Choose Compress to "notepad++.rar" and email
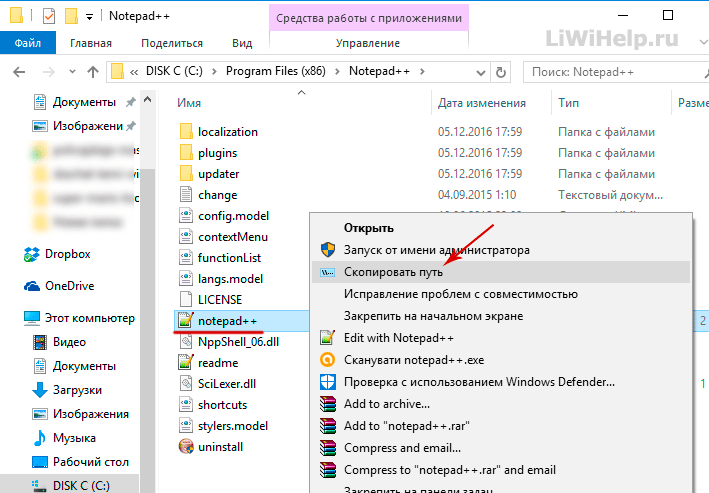 coord(501,470)
